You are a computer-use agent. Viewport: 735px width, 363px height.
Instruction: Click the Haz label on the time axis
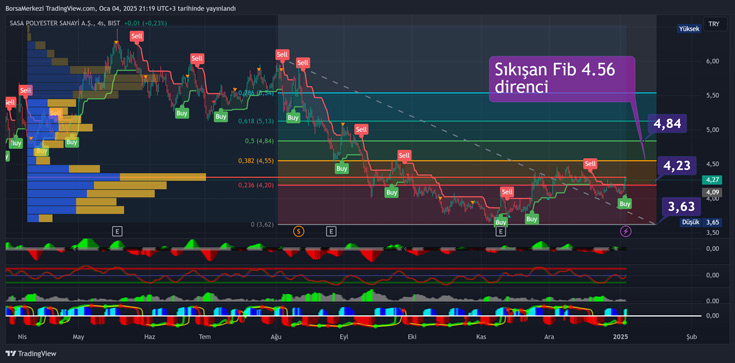pos(150,337)
